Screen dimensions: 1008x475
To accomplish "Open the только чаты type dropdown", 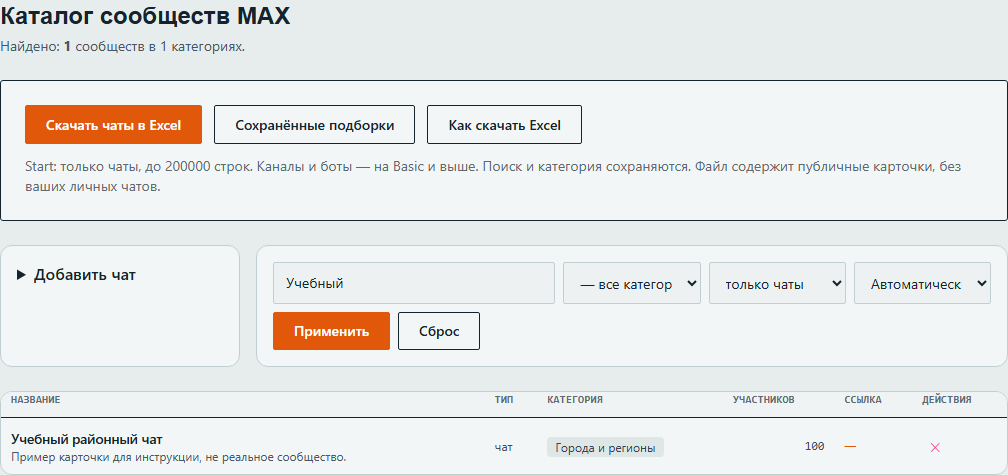I will 777,283.
